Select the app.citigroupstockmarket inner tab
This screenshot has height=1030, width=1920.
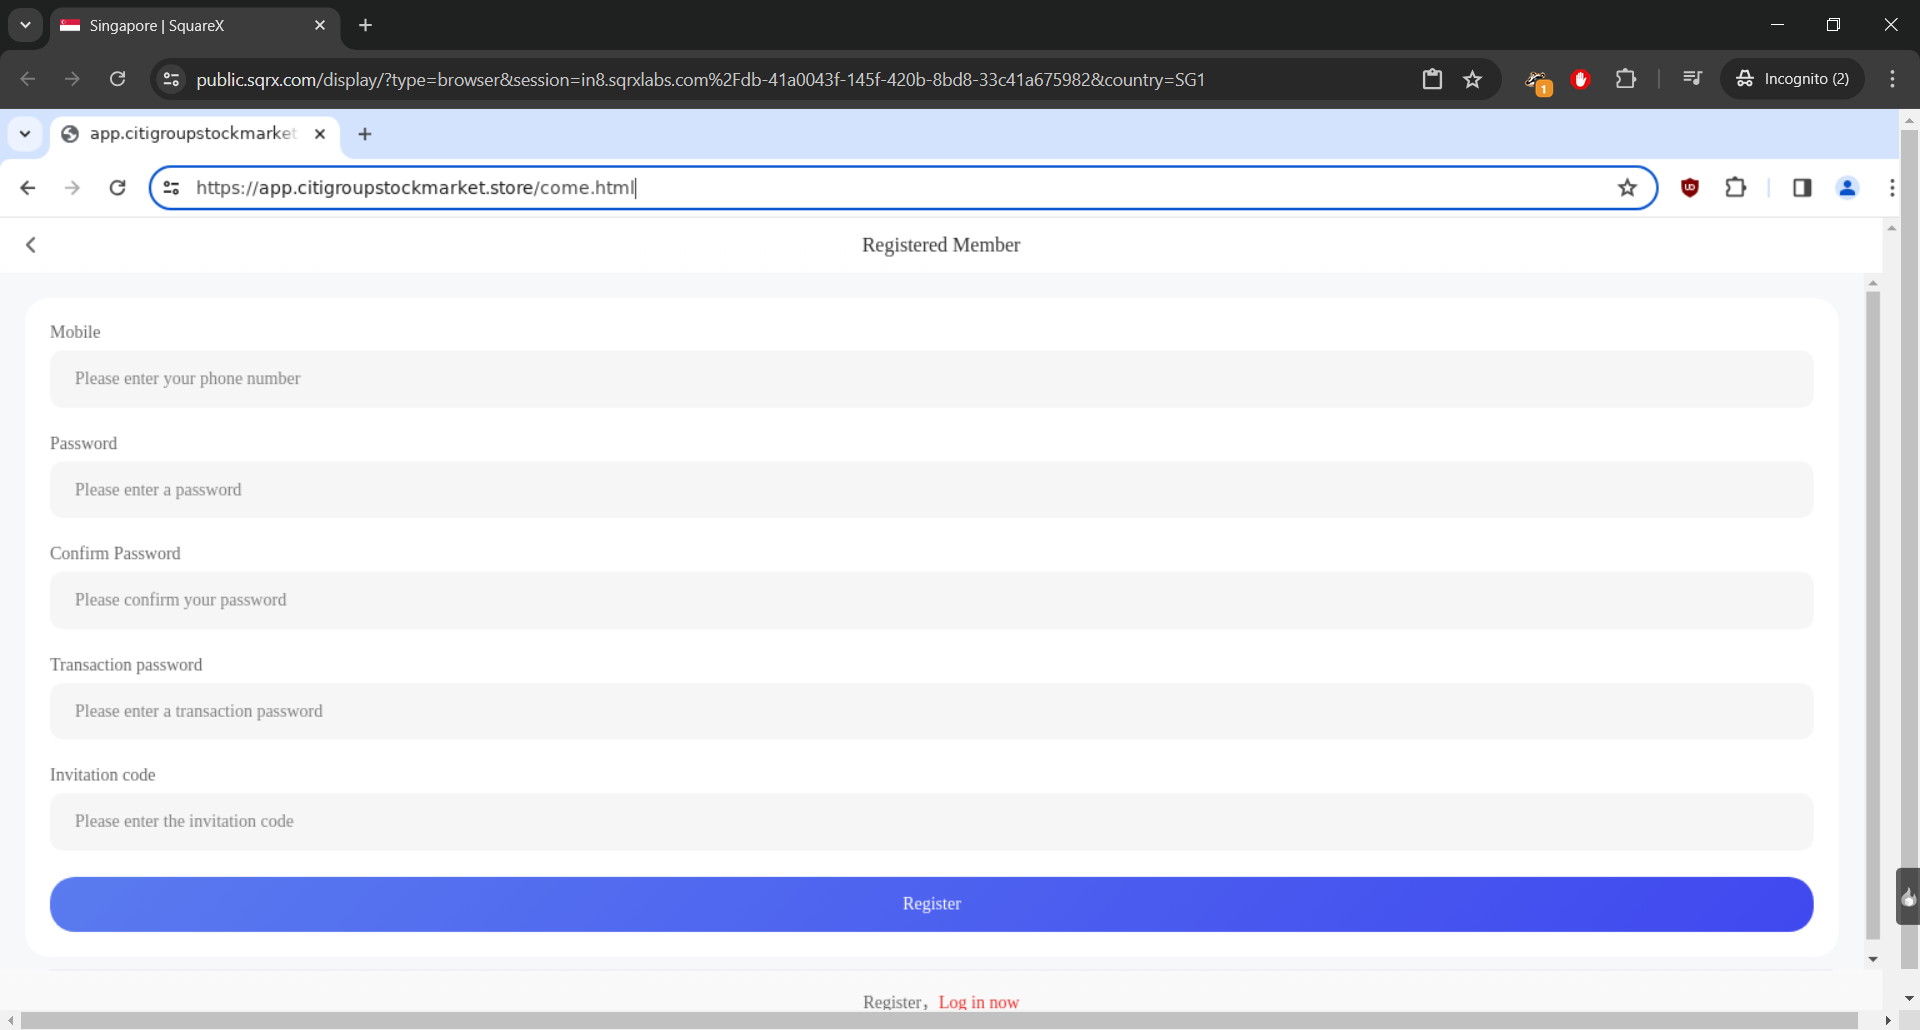pos(192,134)
